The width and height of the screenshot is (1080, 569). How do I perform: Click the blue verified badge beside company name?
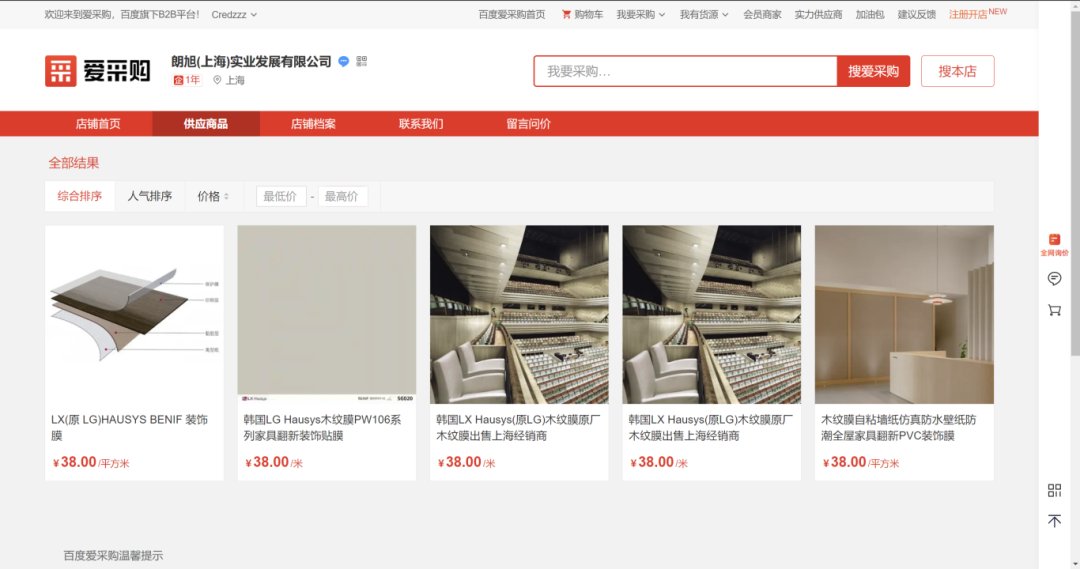343,61
